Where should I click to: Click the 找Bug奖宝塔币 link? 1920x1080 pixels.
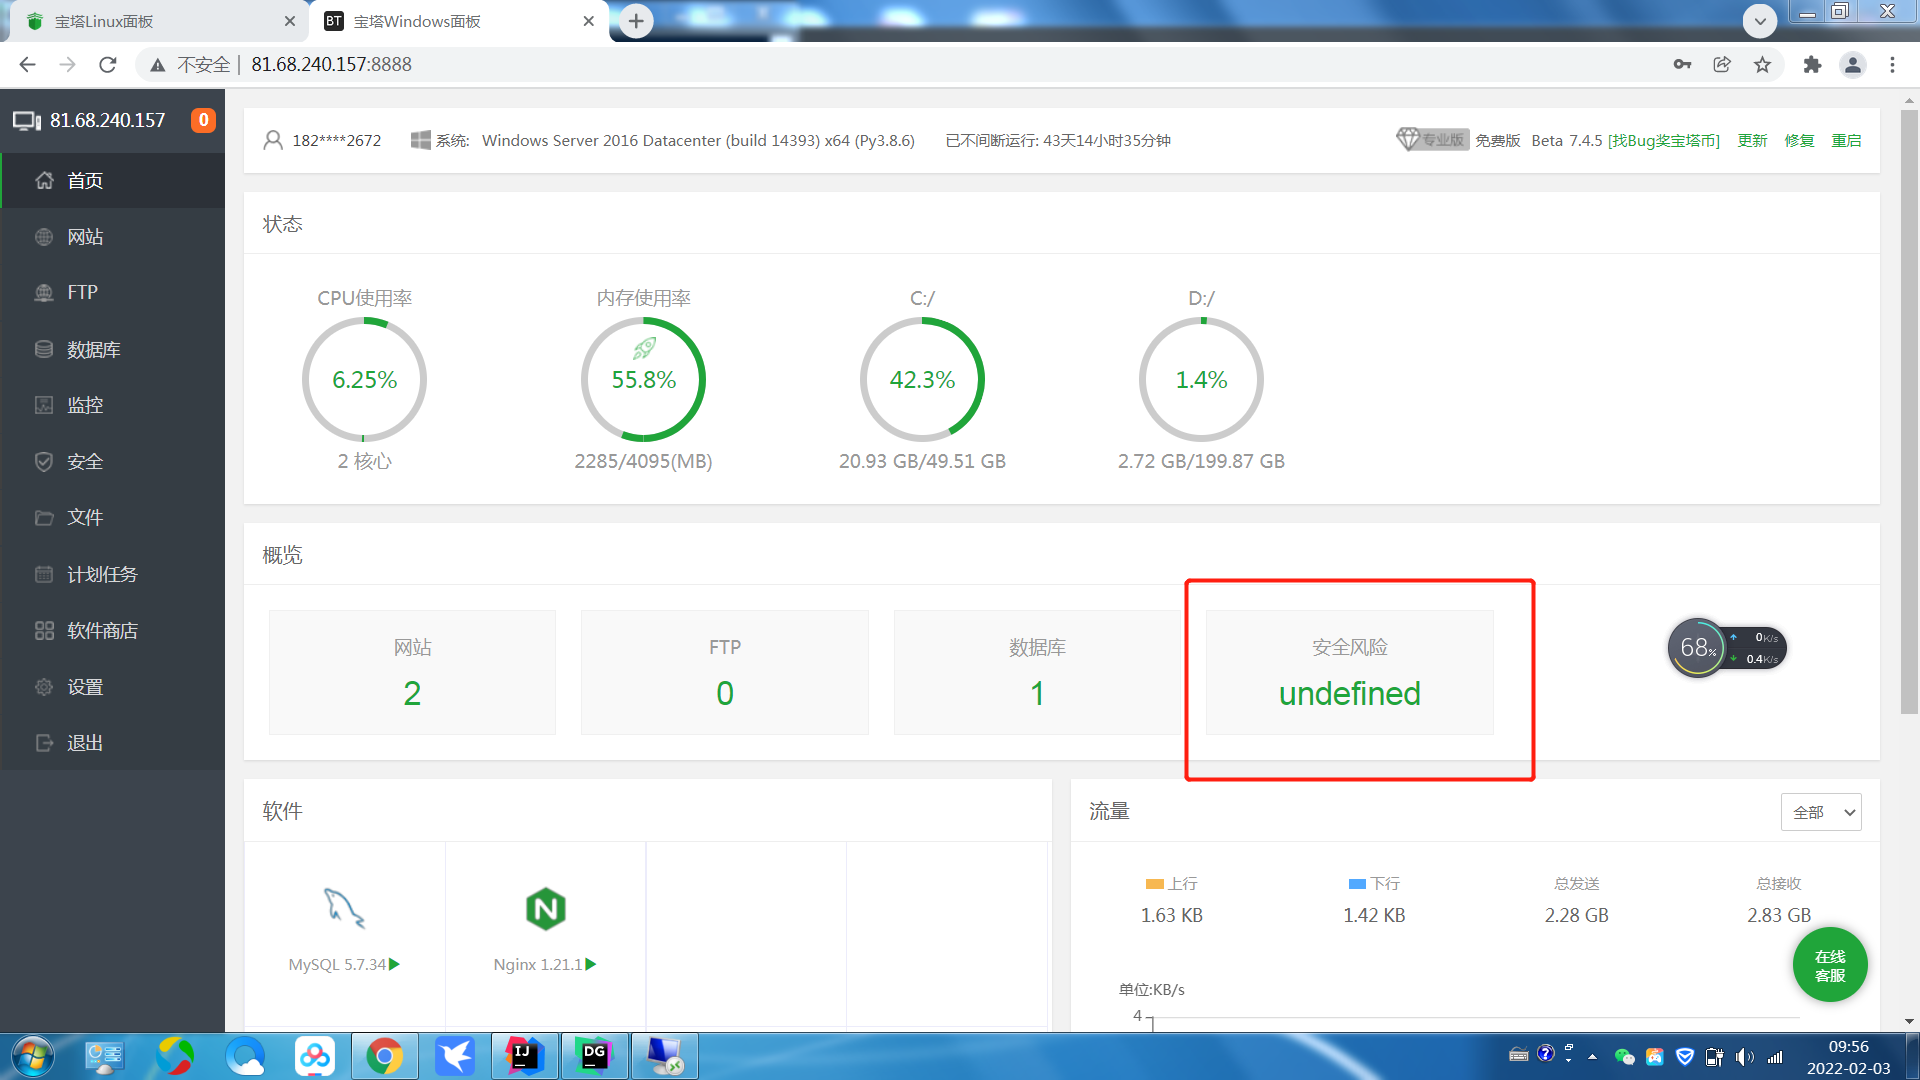click(1664, 140)
